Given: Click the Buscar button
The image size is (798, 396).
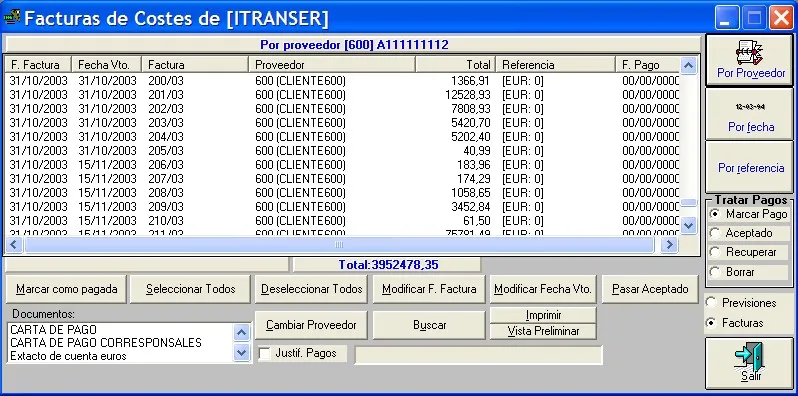Looking at the screenshot, I should coord(429,325).
